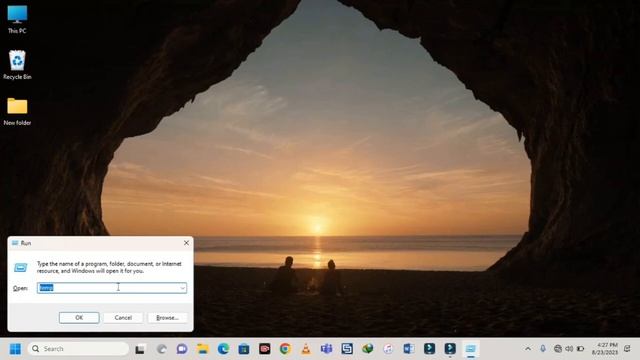Click the Browse... button
The height and width of the screenshot is (360, 640).
(167, 318)
